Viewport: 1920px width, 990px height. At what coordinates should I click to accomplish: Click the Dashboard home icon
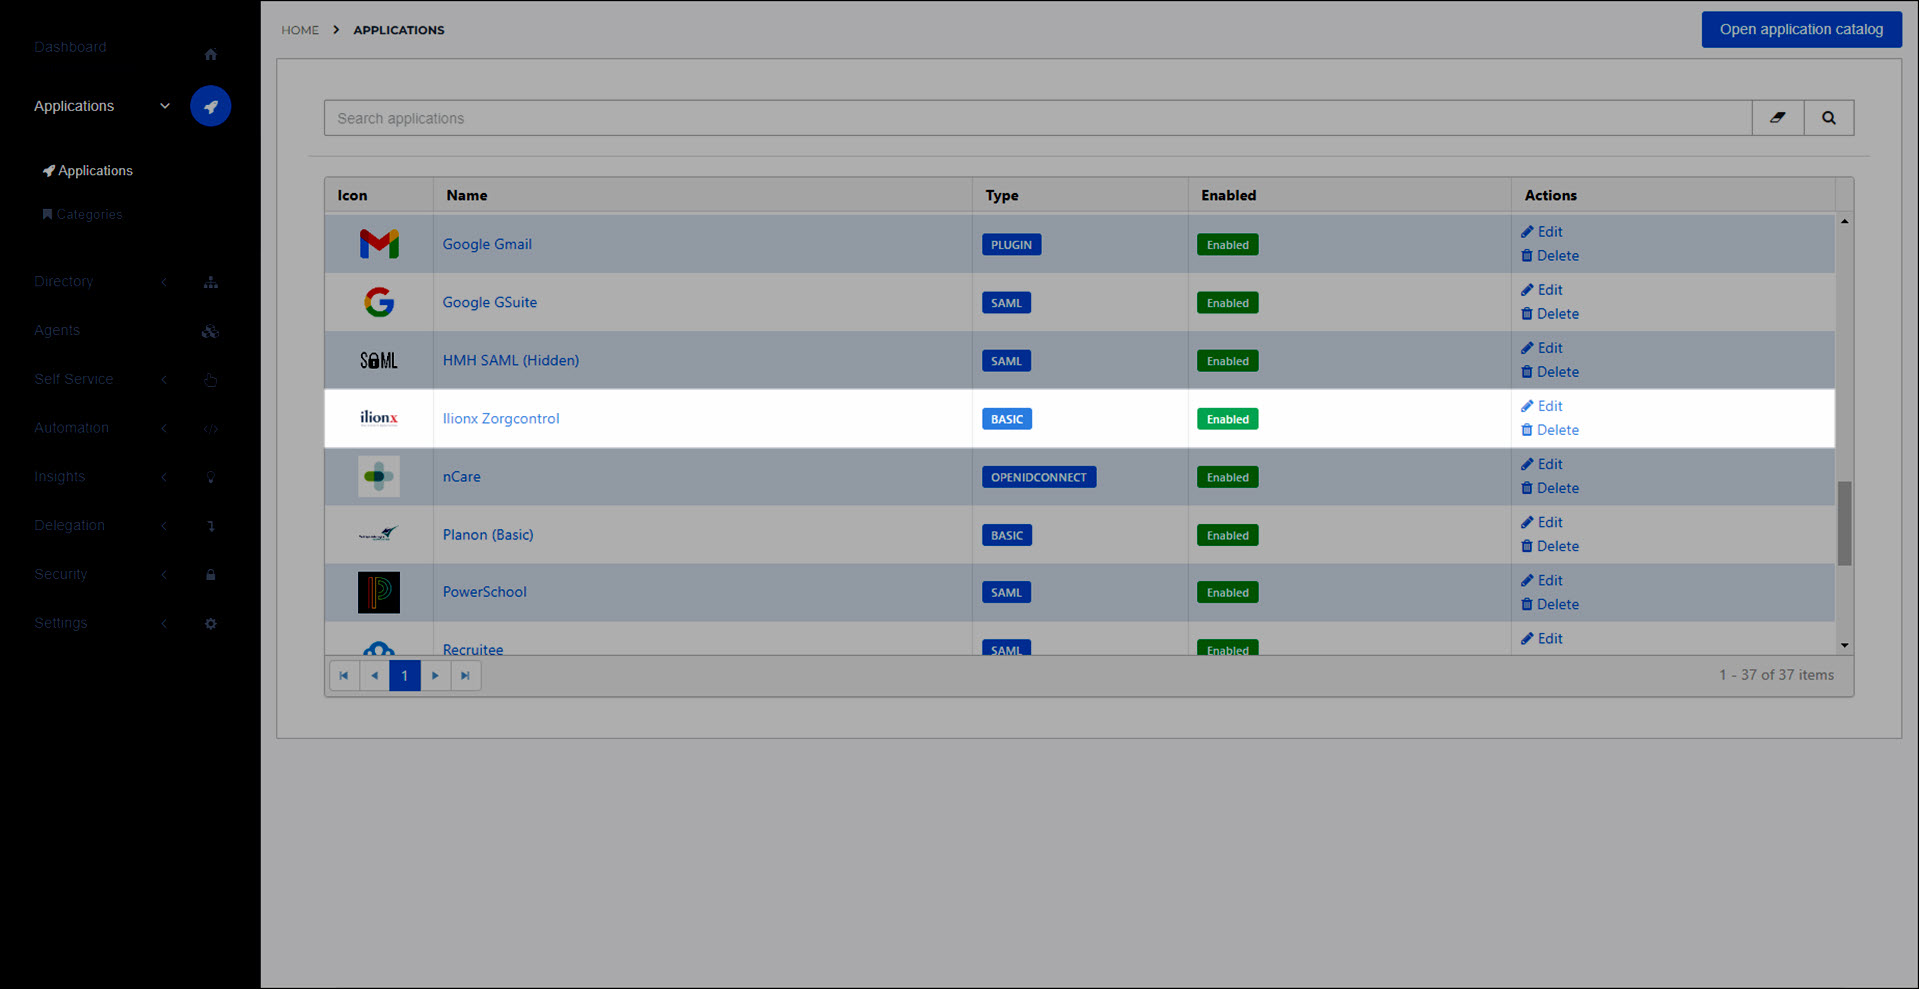(210, 54)
